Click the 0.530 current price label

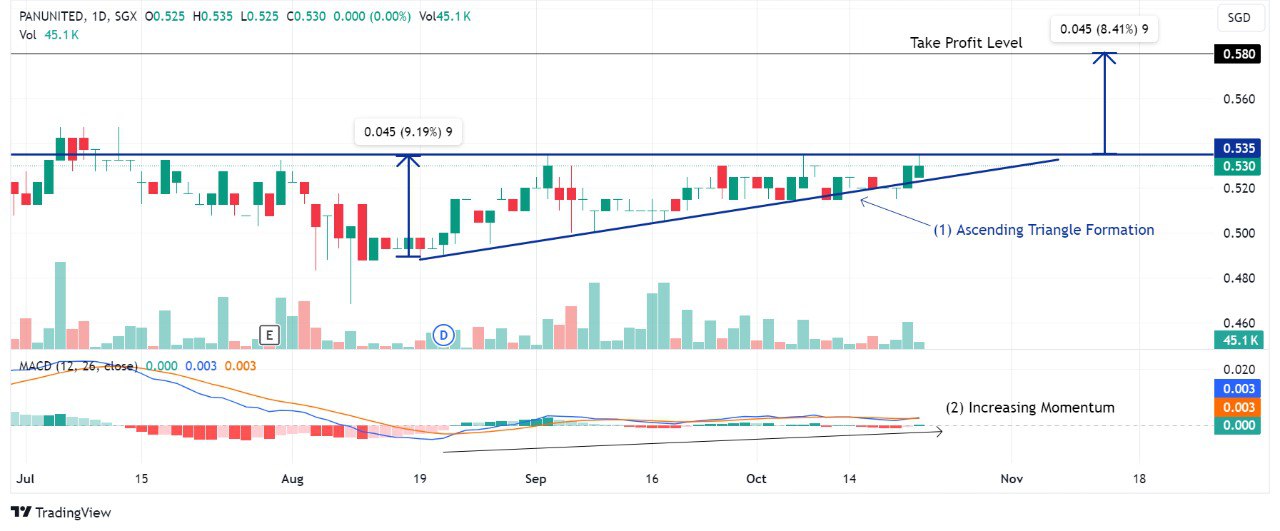[x=1234, y=166]
